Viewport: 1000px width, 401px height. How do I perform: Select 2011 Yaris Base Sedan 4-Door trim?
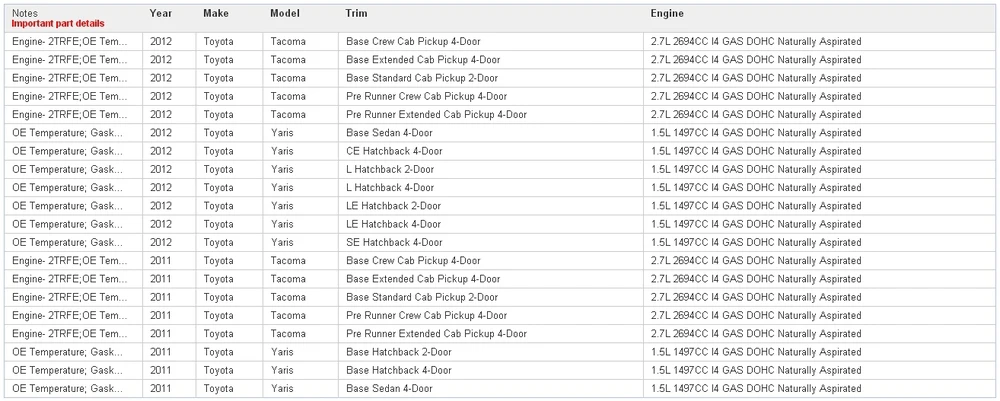point(389,388)
